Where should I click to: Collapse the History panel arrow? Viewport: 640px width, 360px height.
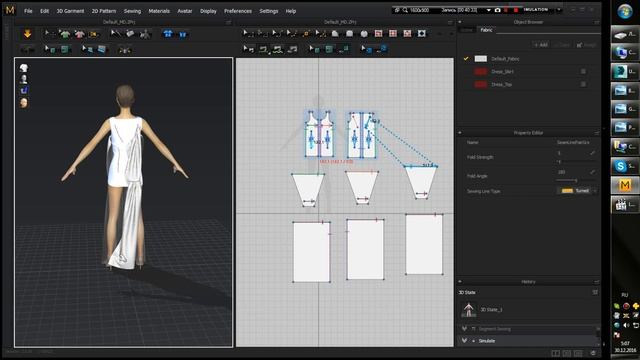[x=460, y=282]
